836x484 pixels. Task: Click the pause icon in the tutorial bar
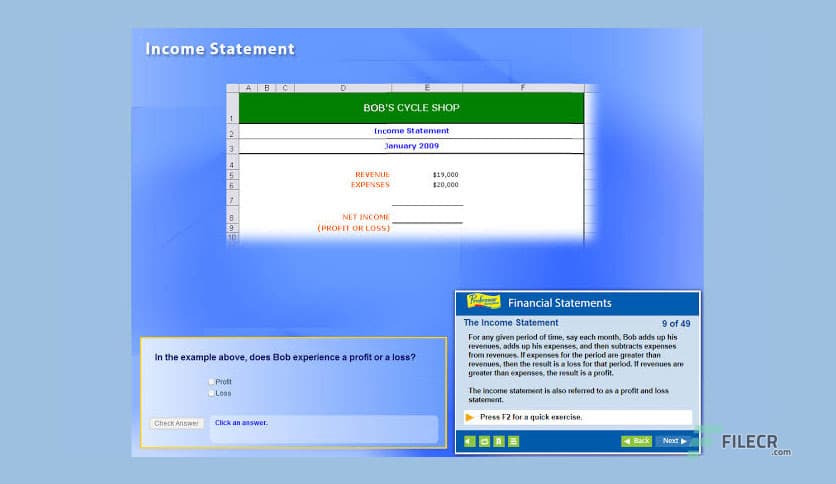499,441
